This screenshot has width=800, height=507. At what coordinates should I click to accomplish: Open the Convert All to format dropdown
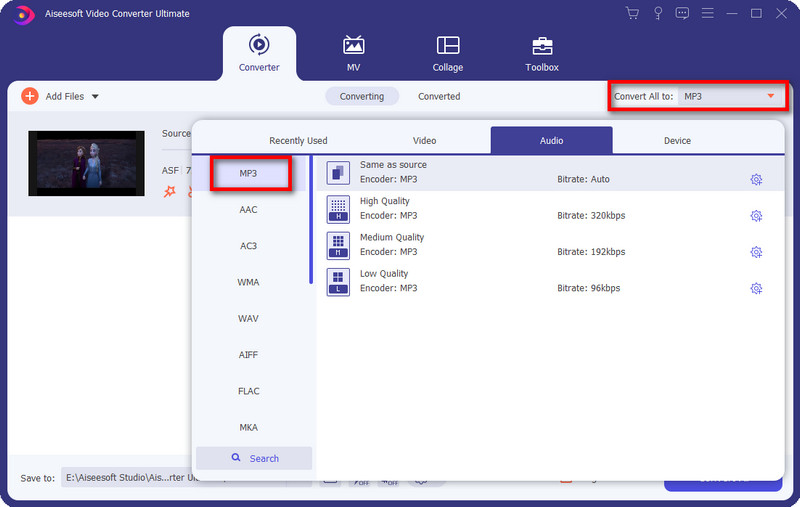point(770,96)
